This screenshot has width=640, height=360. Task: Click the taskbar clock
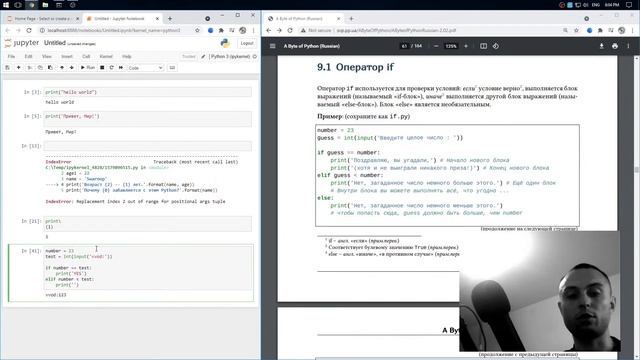pyautogui.click(x=612, y=5)
